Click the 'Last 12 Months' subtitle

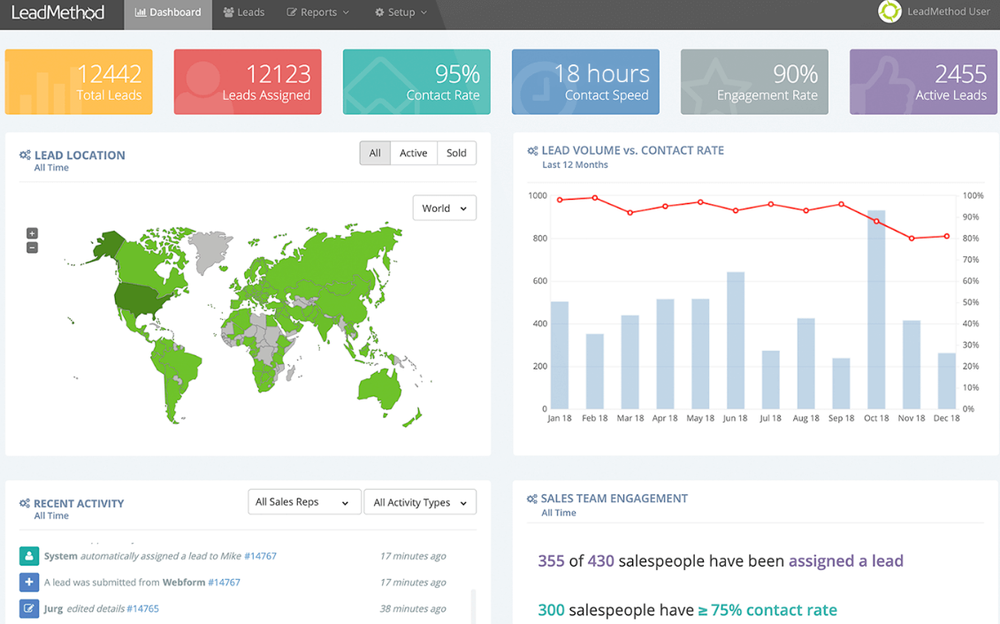pyautogui.click(x=575, y=165)
